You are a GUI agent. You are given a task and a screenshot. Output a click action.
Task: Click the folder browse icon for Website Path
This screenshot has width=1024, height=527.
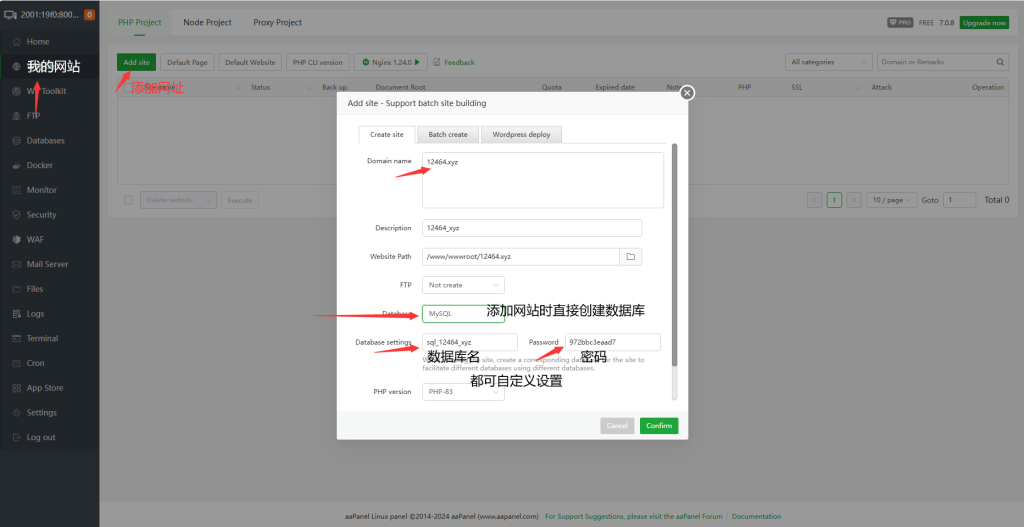click(x=631, y=257)
